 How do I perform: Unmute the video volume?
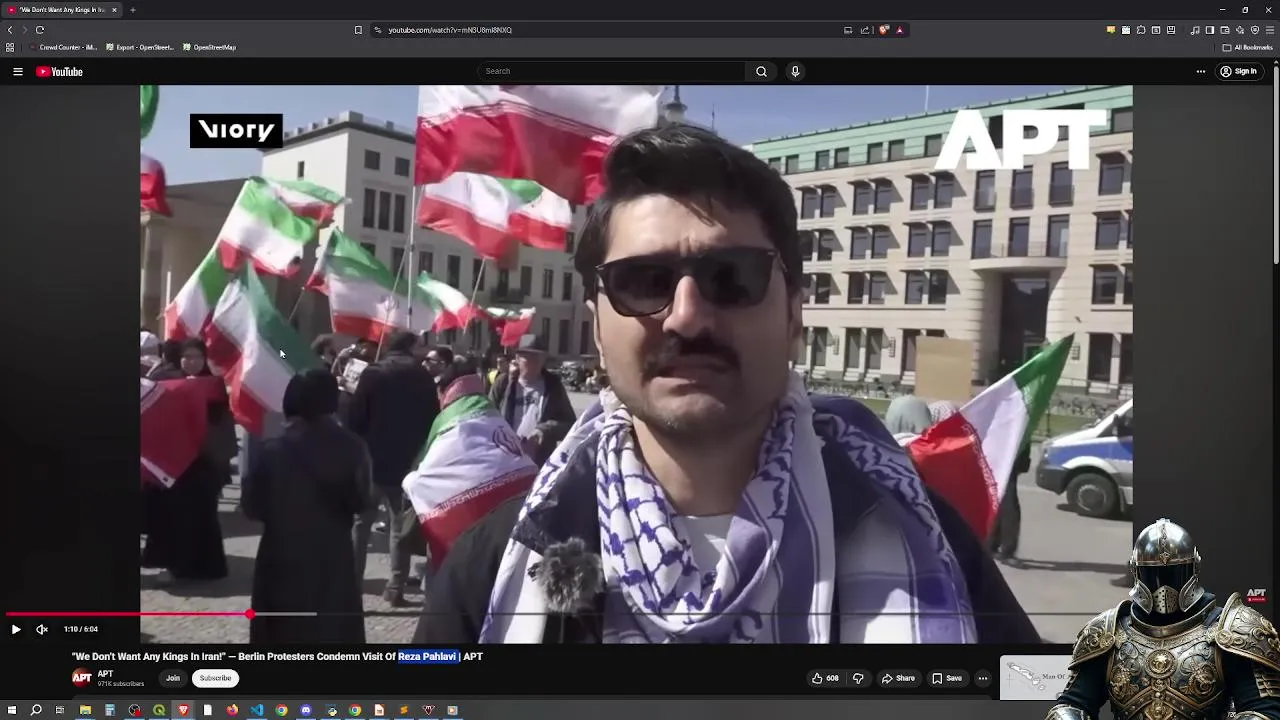click(42, 629)
